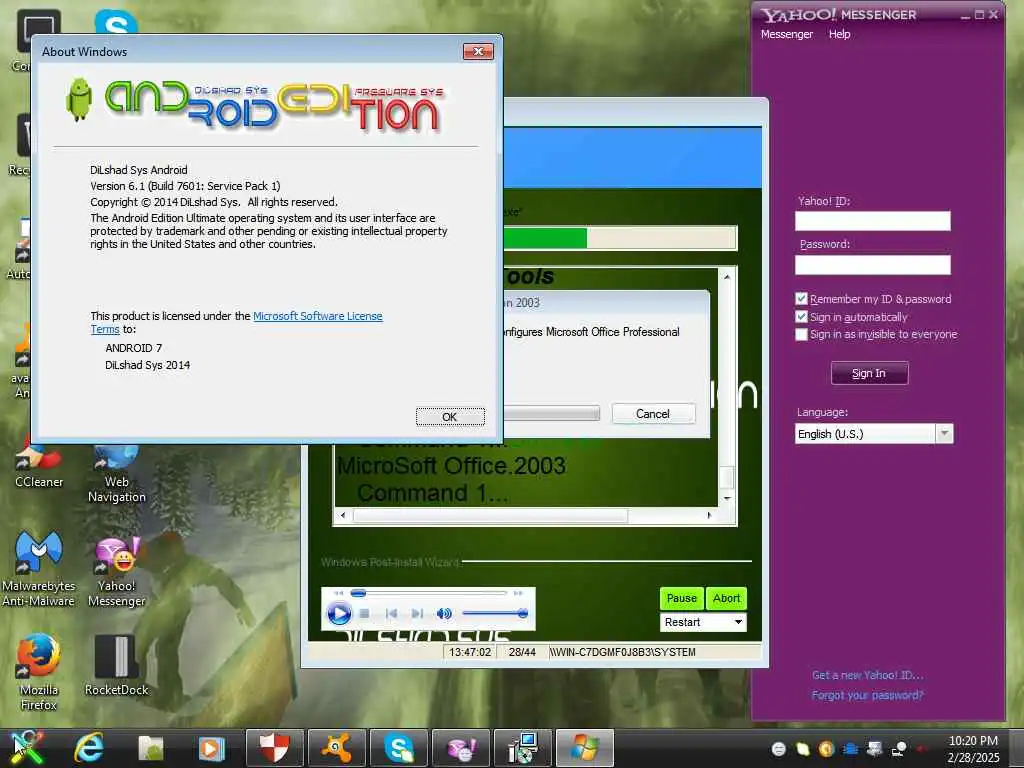Viewport: 1024px width, 768px height.
Task: Switch to Yahoo Messenger via the taskbar
Action: click(x=460, y=748)
